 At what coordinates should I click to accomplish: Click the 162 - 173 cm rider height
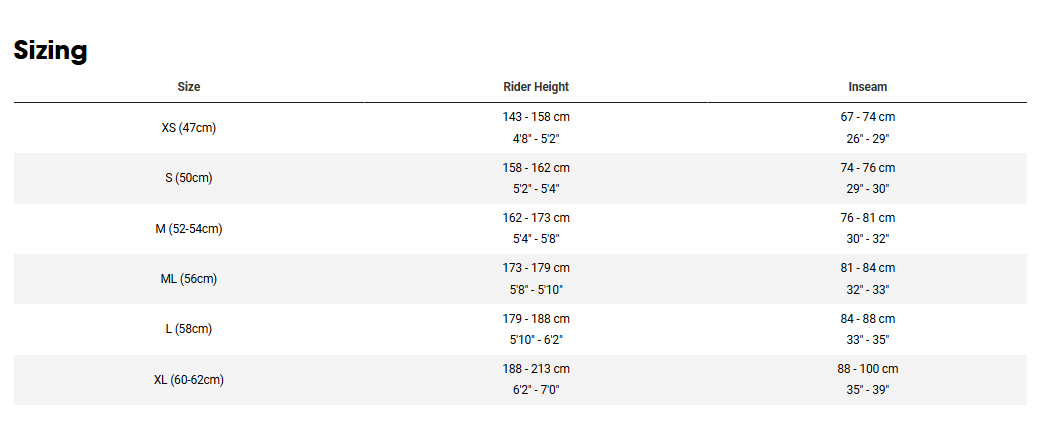click(536, 218)
